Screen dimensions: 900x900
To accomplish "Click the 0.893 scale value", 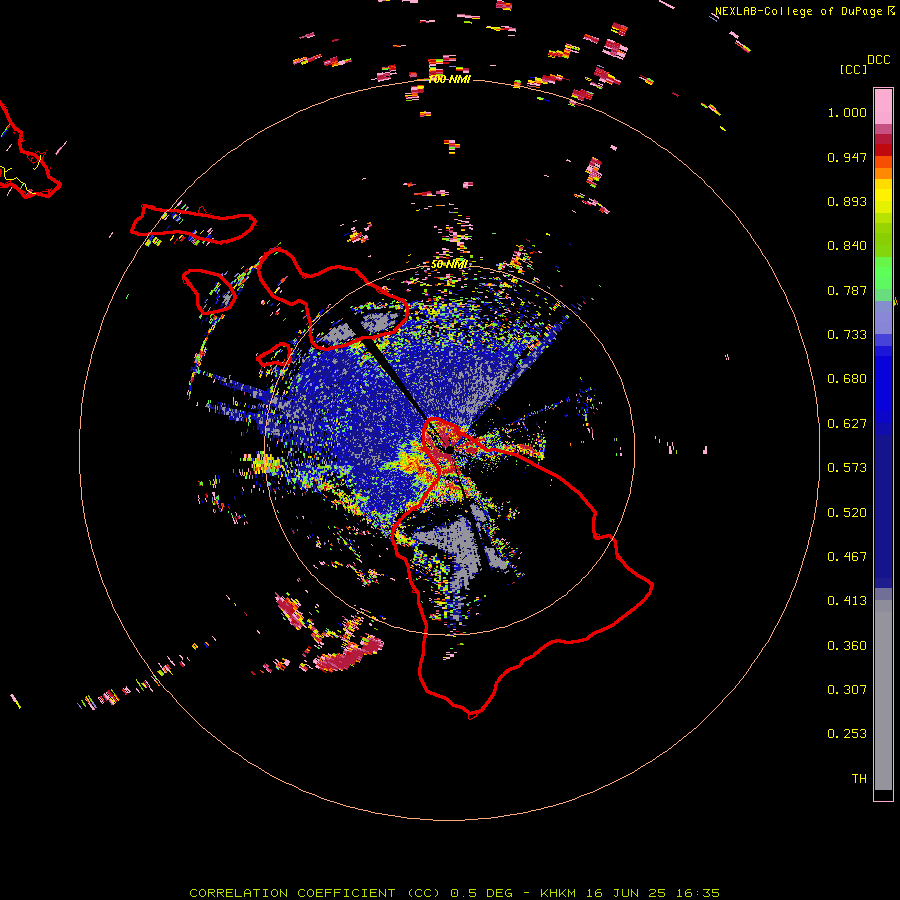I will [x=847, y=201].
